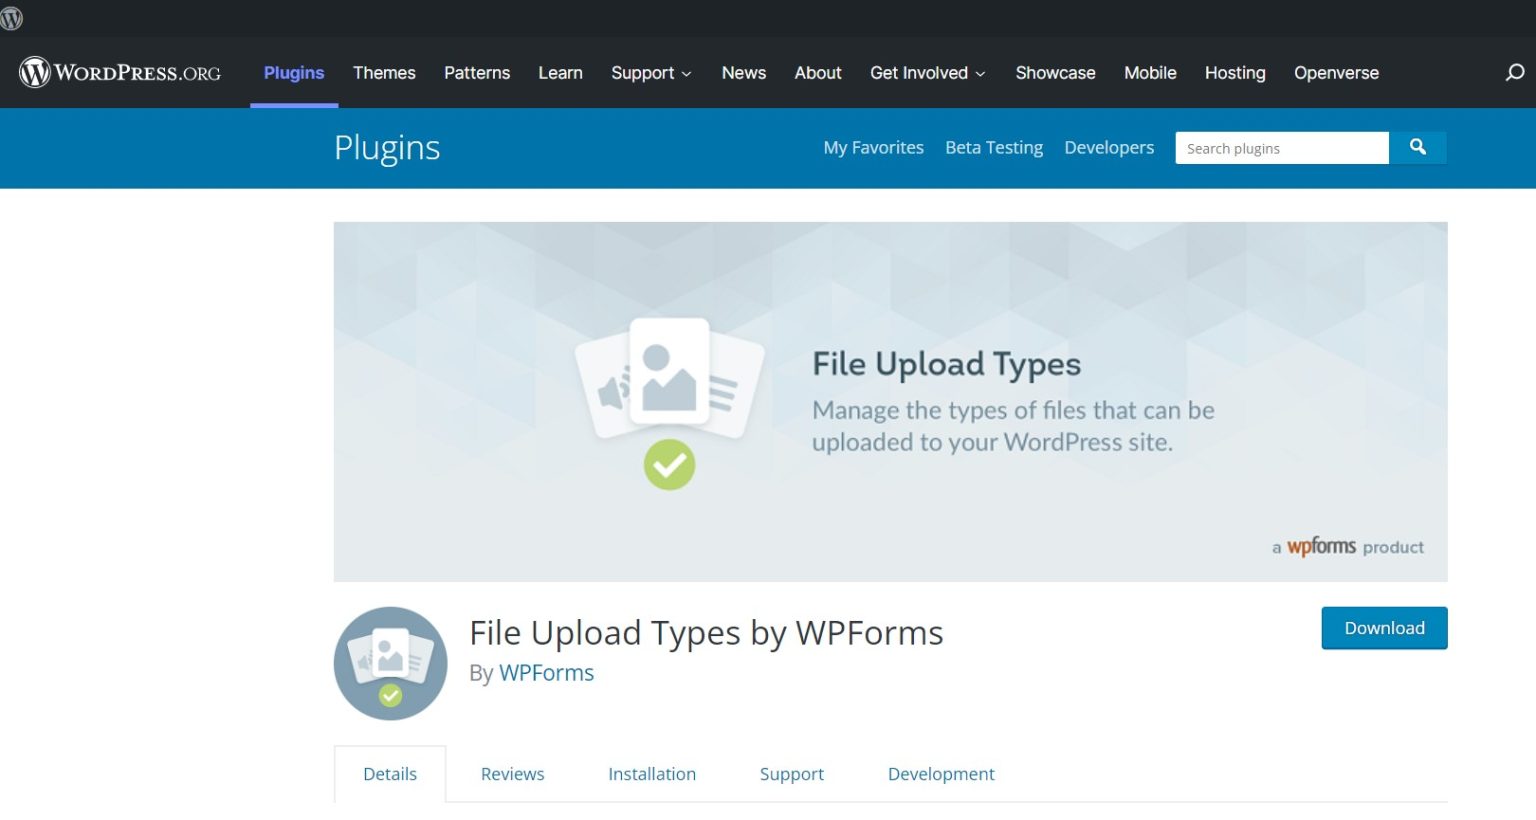Image resolution: width=1536 pixels, height=820 pixels.
Task: Click the small W icon in the top bar
Action: (12, 17)
